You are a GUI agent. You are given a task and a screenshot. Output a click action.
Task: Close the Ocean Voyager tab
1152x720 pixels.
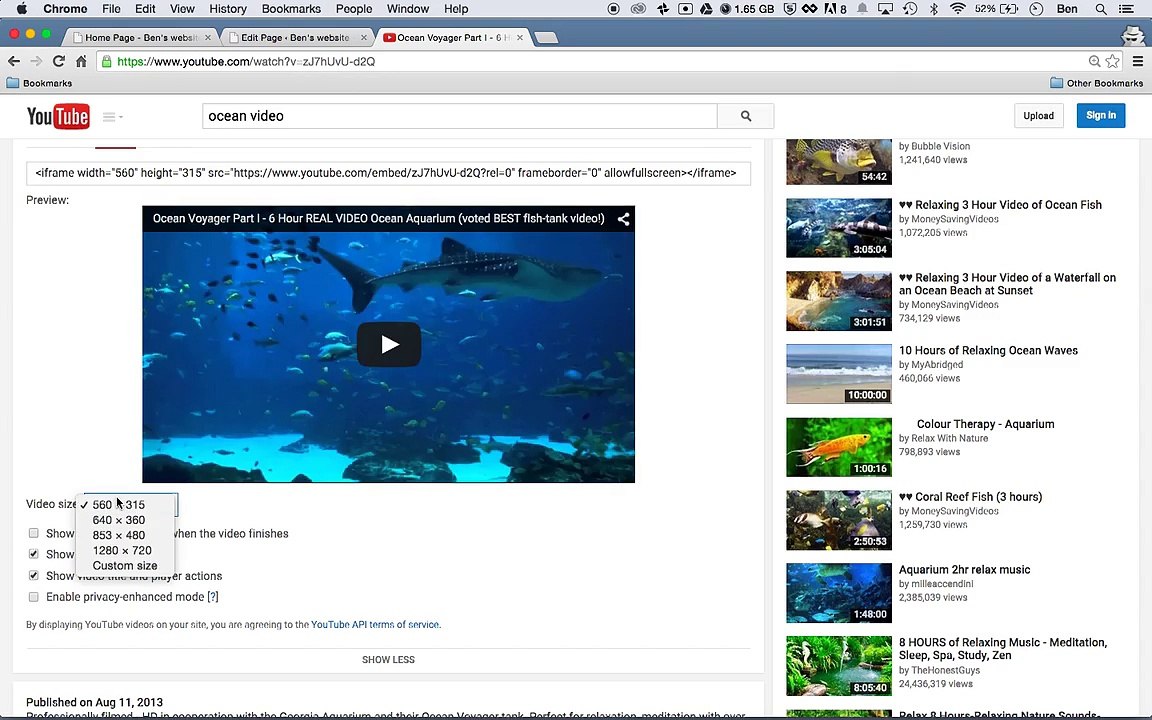pyautogui.click(x=519, y=37)
